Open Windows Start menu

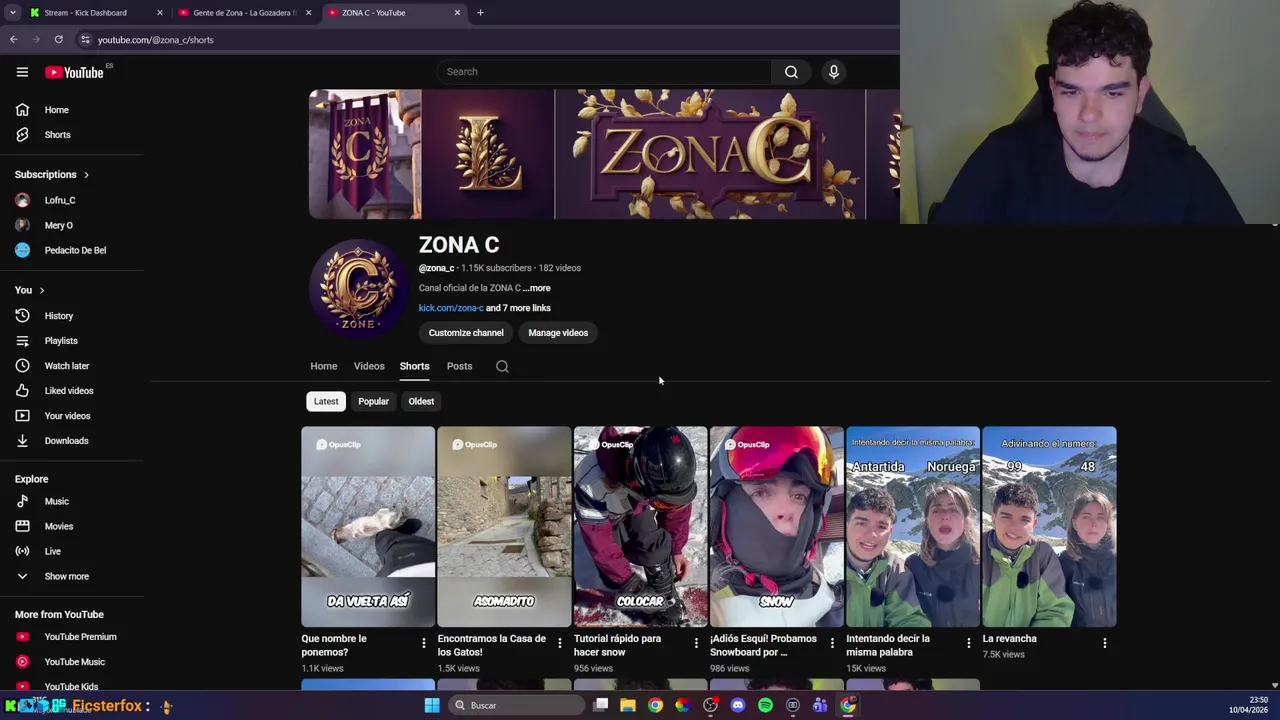432,705
